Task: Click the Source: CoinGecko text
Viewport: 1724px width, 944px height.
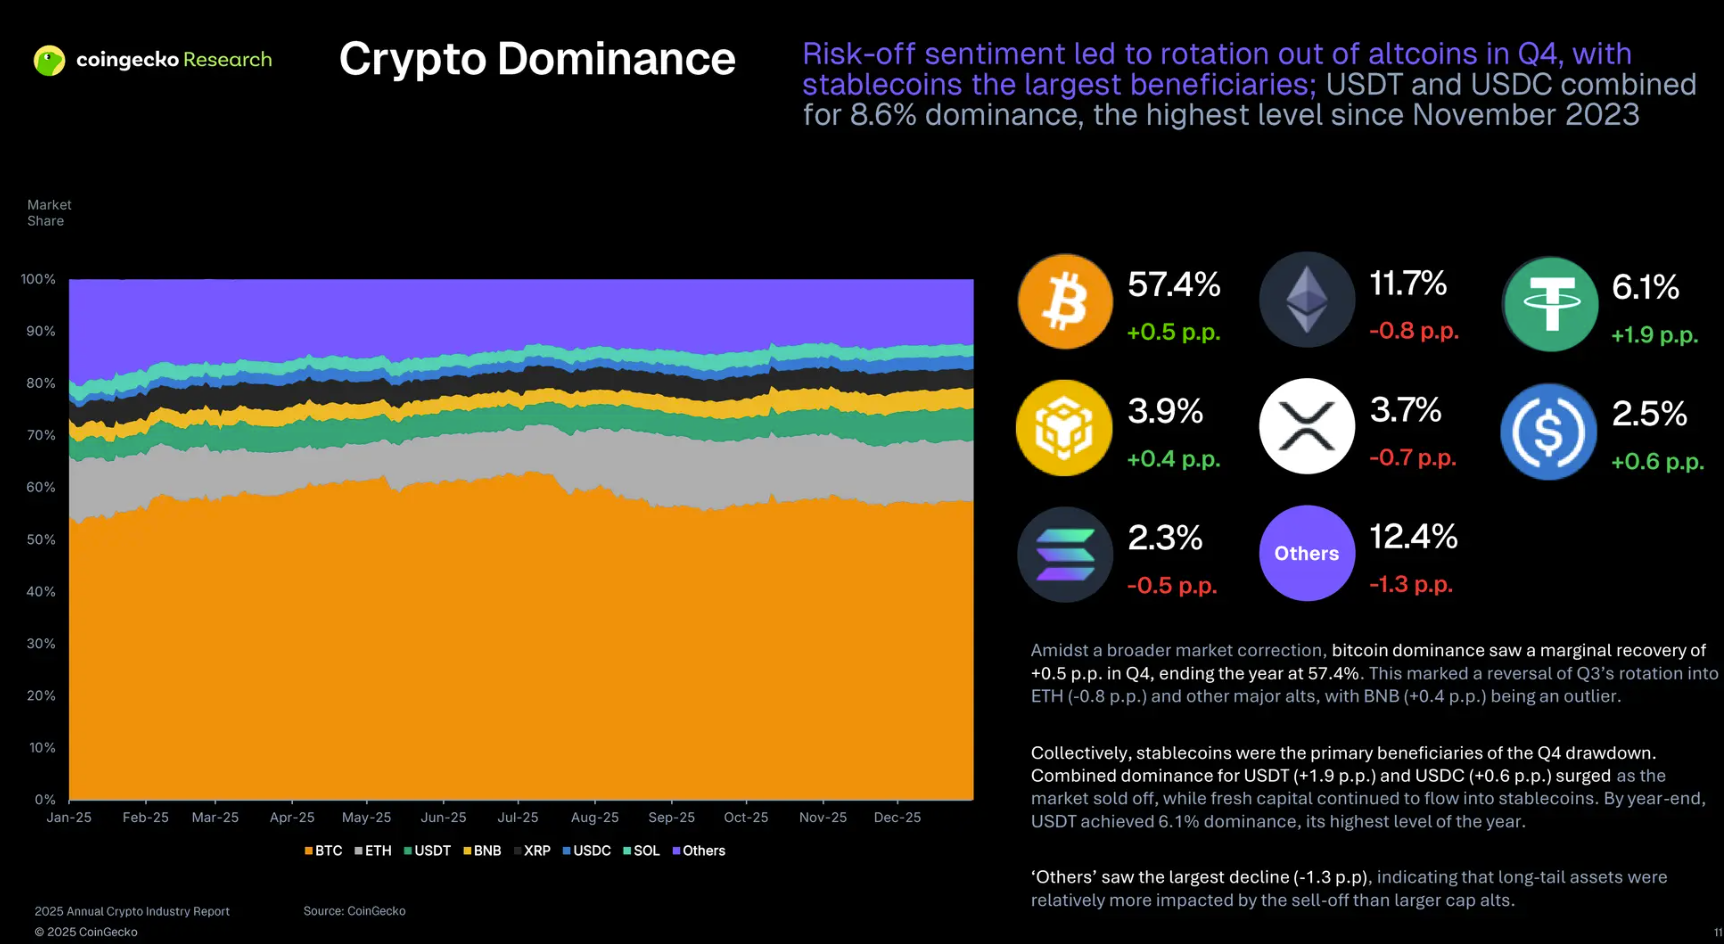Action: [354, 911]
